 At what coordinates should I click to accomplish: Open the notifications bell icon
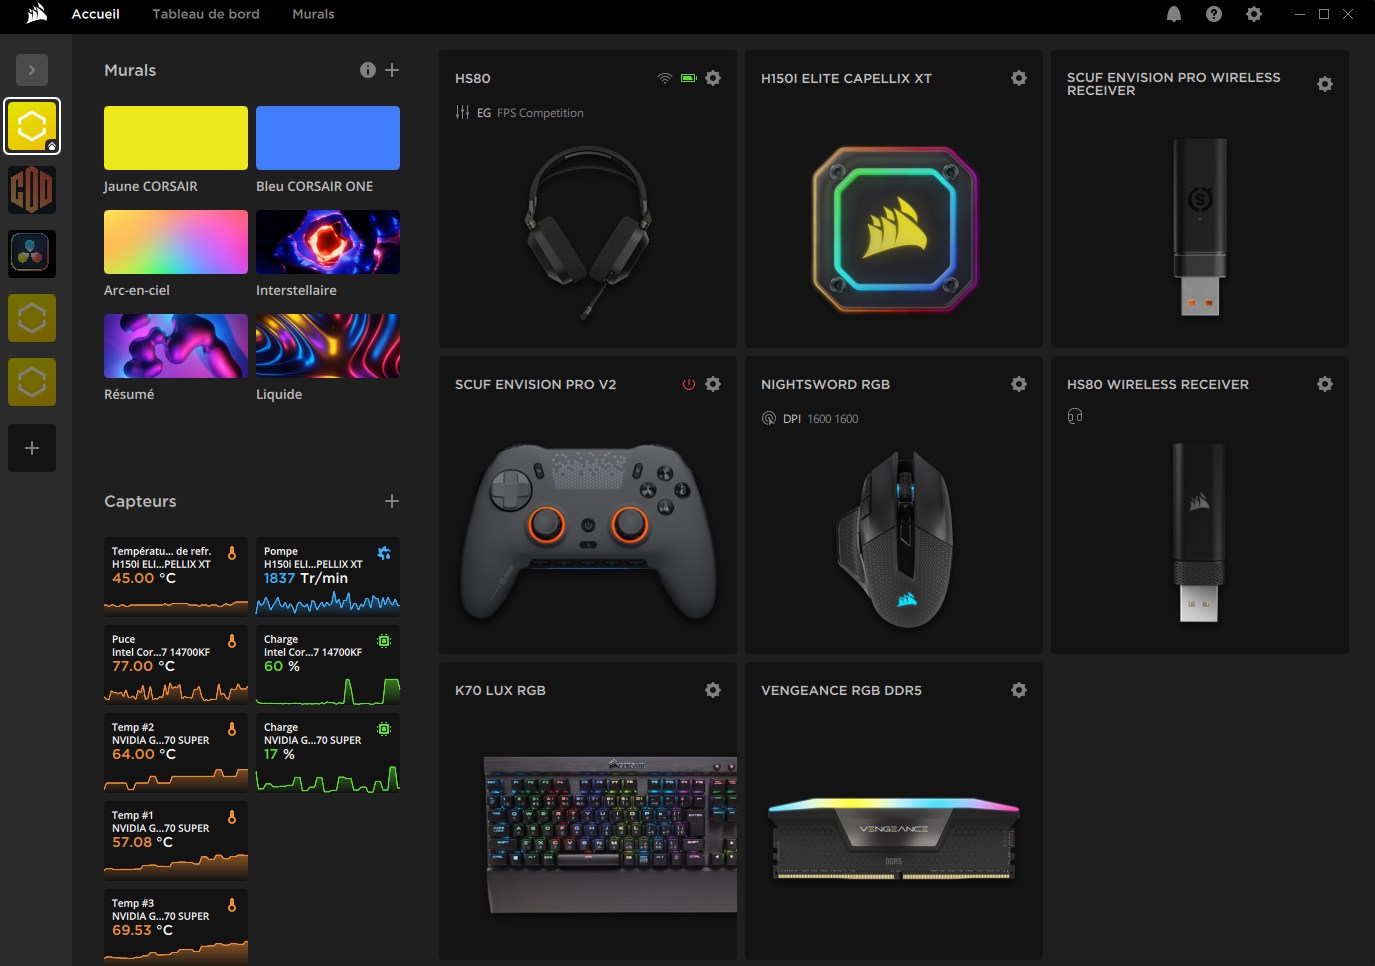(x=1174, y=14)
